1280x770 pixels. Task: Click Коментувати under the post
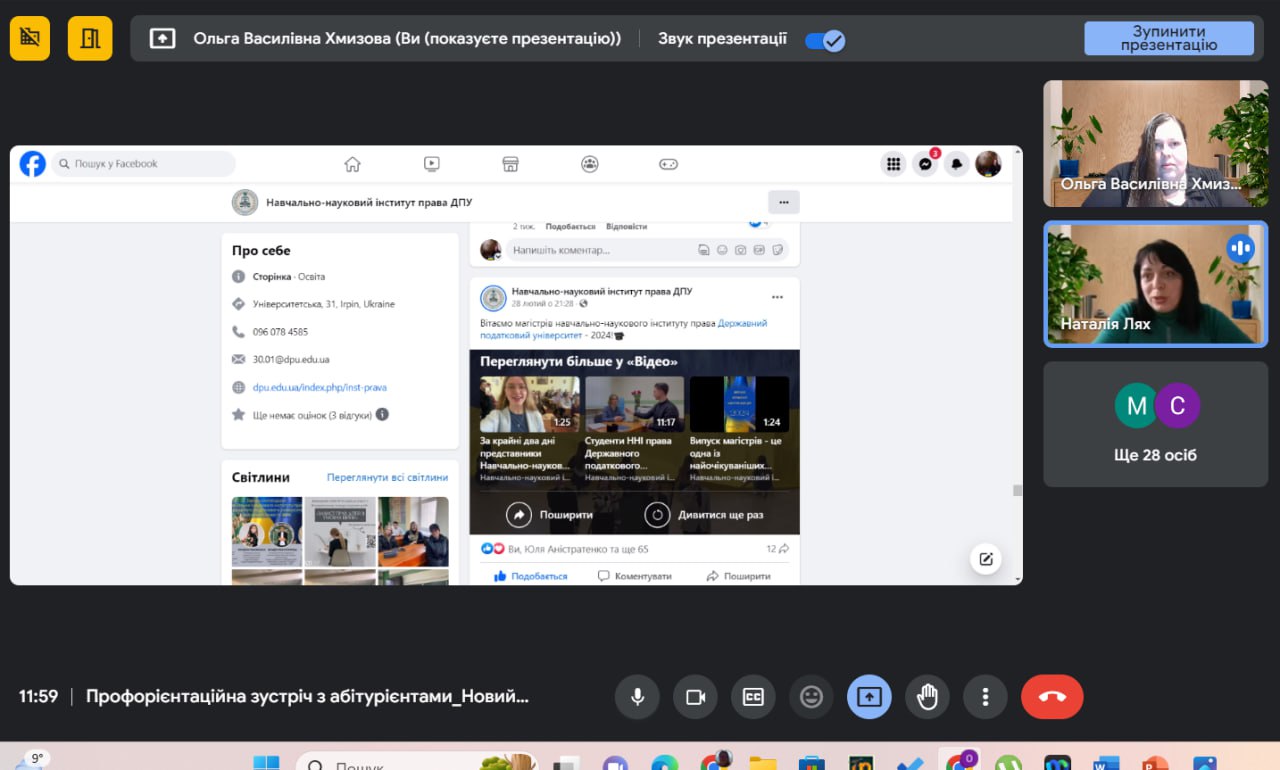635,576
